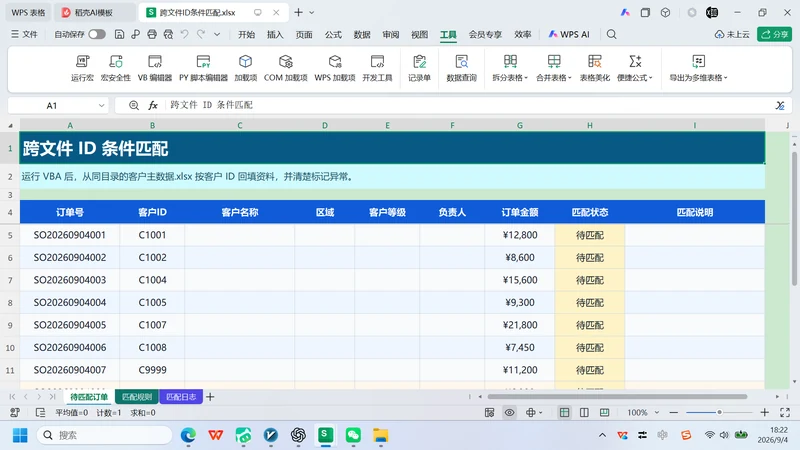Screen dimensions: 800x450
Task: Click the save icon in quick toolbar
Action: pos(119,34)
